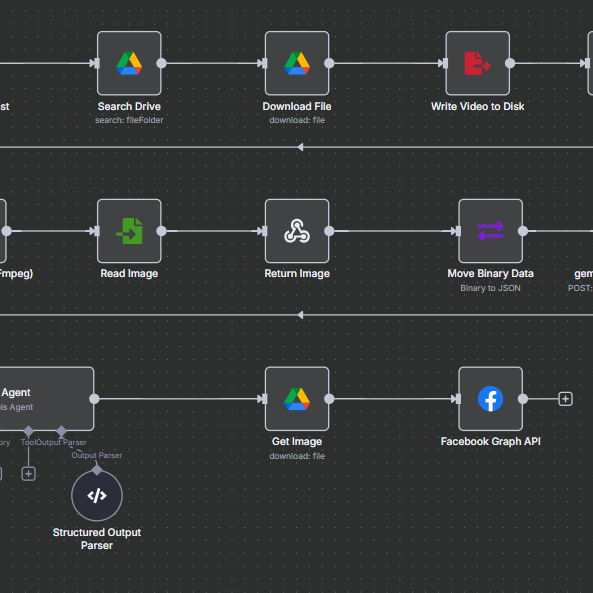
Task: Click the Output Parser connector diamond
Action: pos(61,431)
